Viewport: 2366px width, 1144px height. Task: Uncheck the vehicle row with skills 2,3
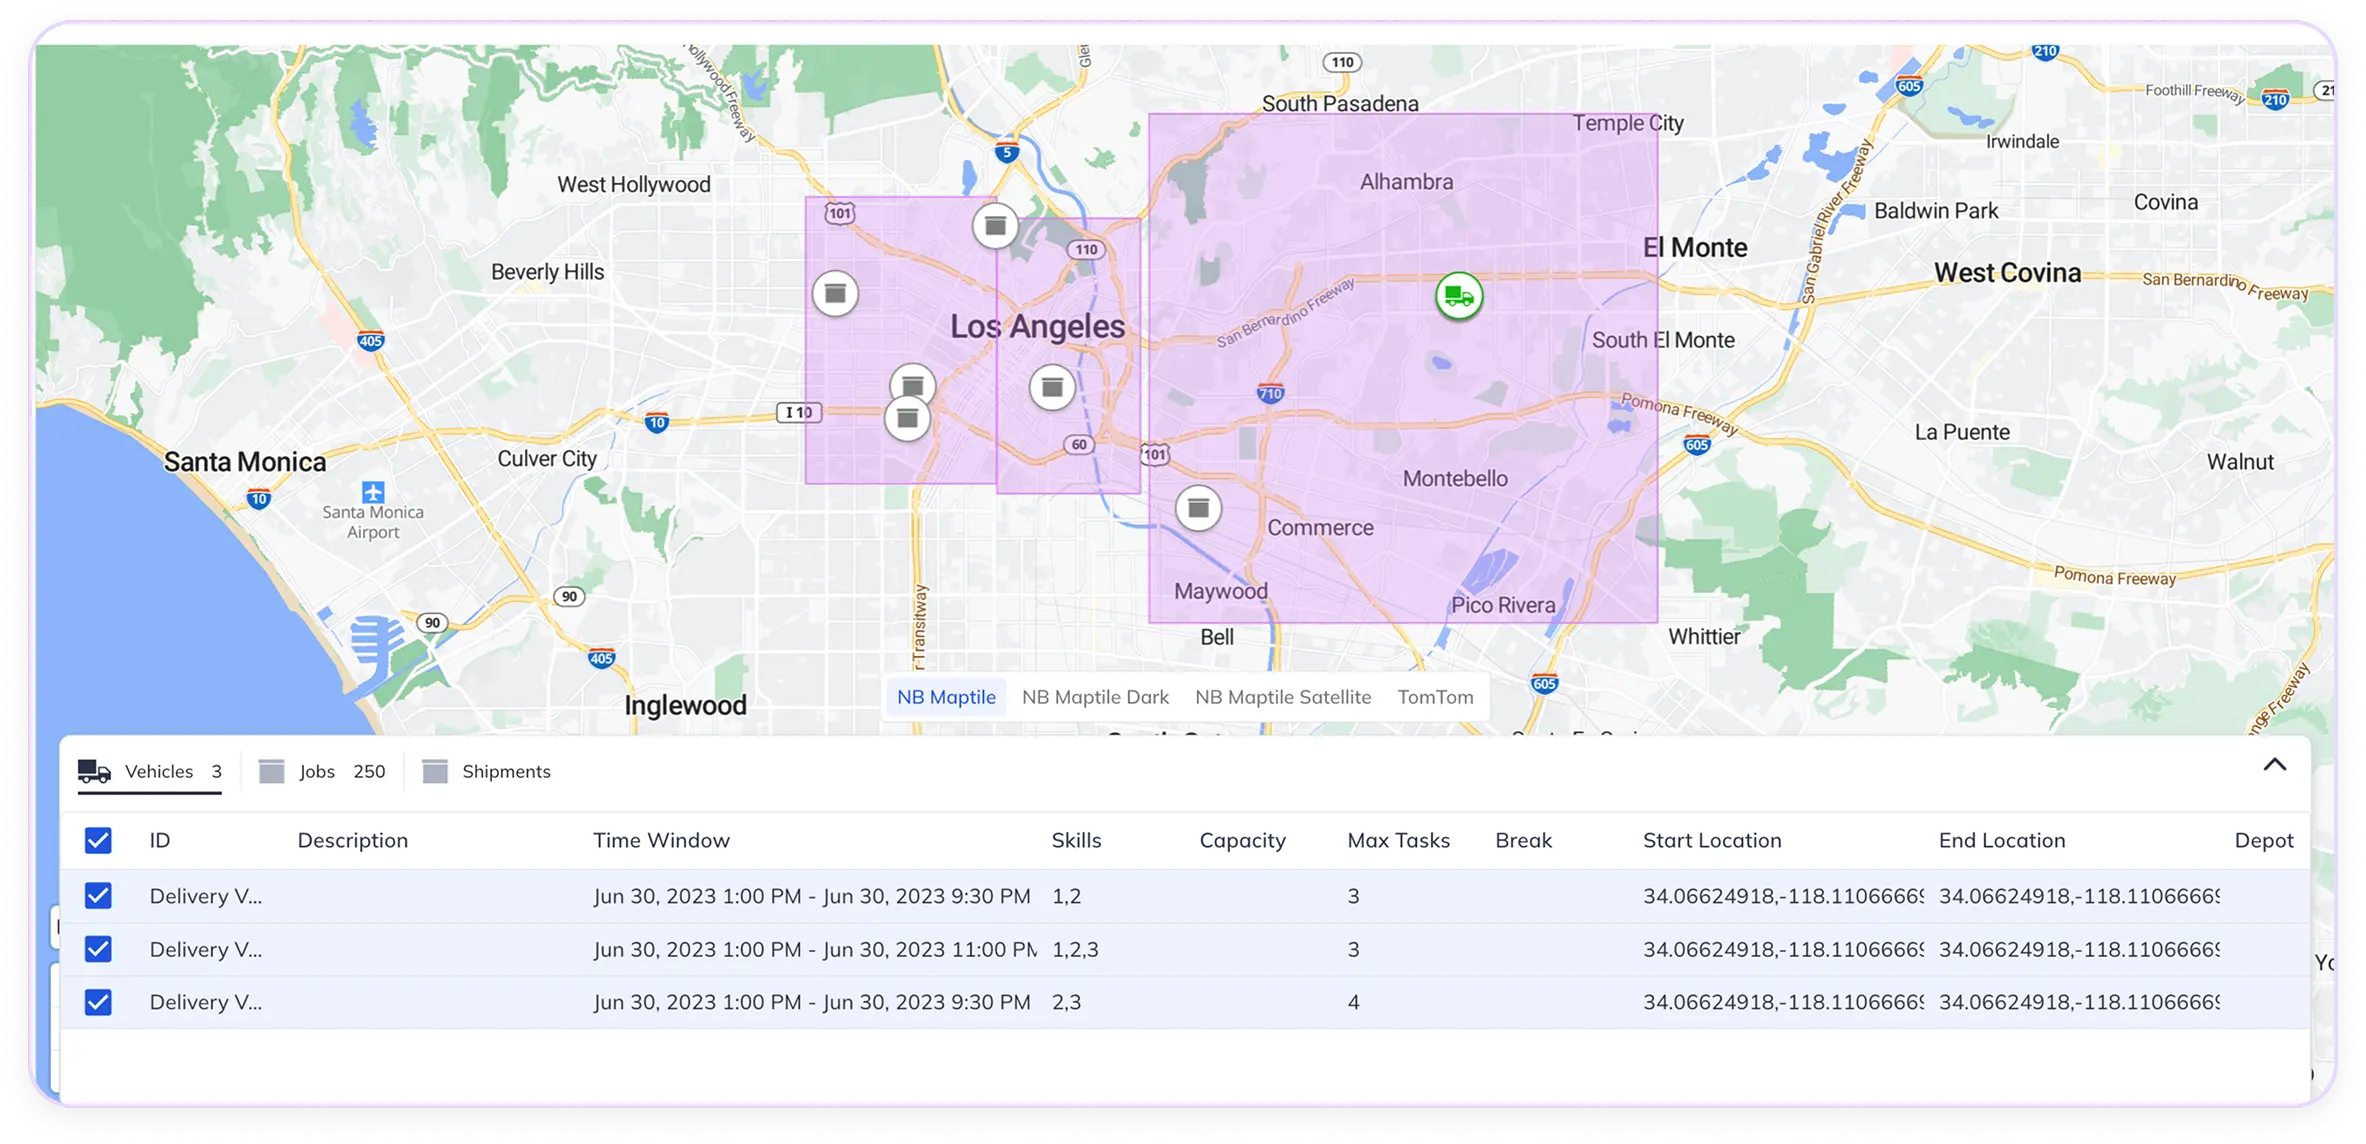point(98,1001)
